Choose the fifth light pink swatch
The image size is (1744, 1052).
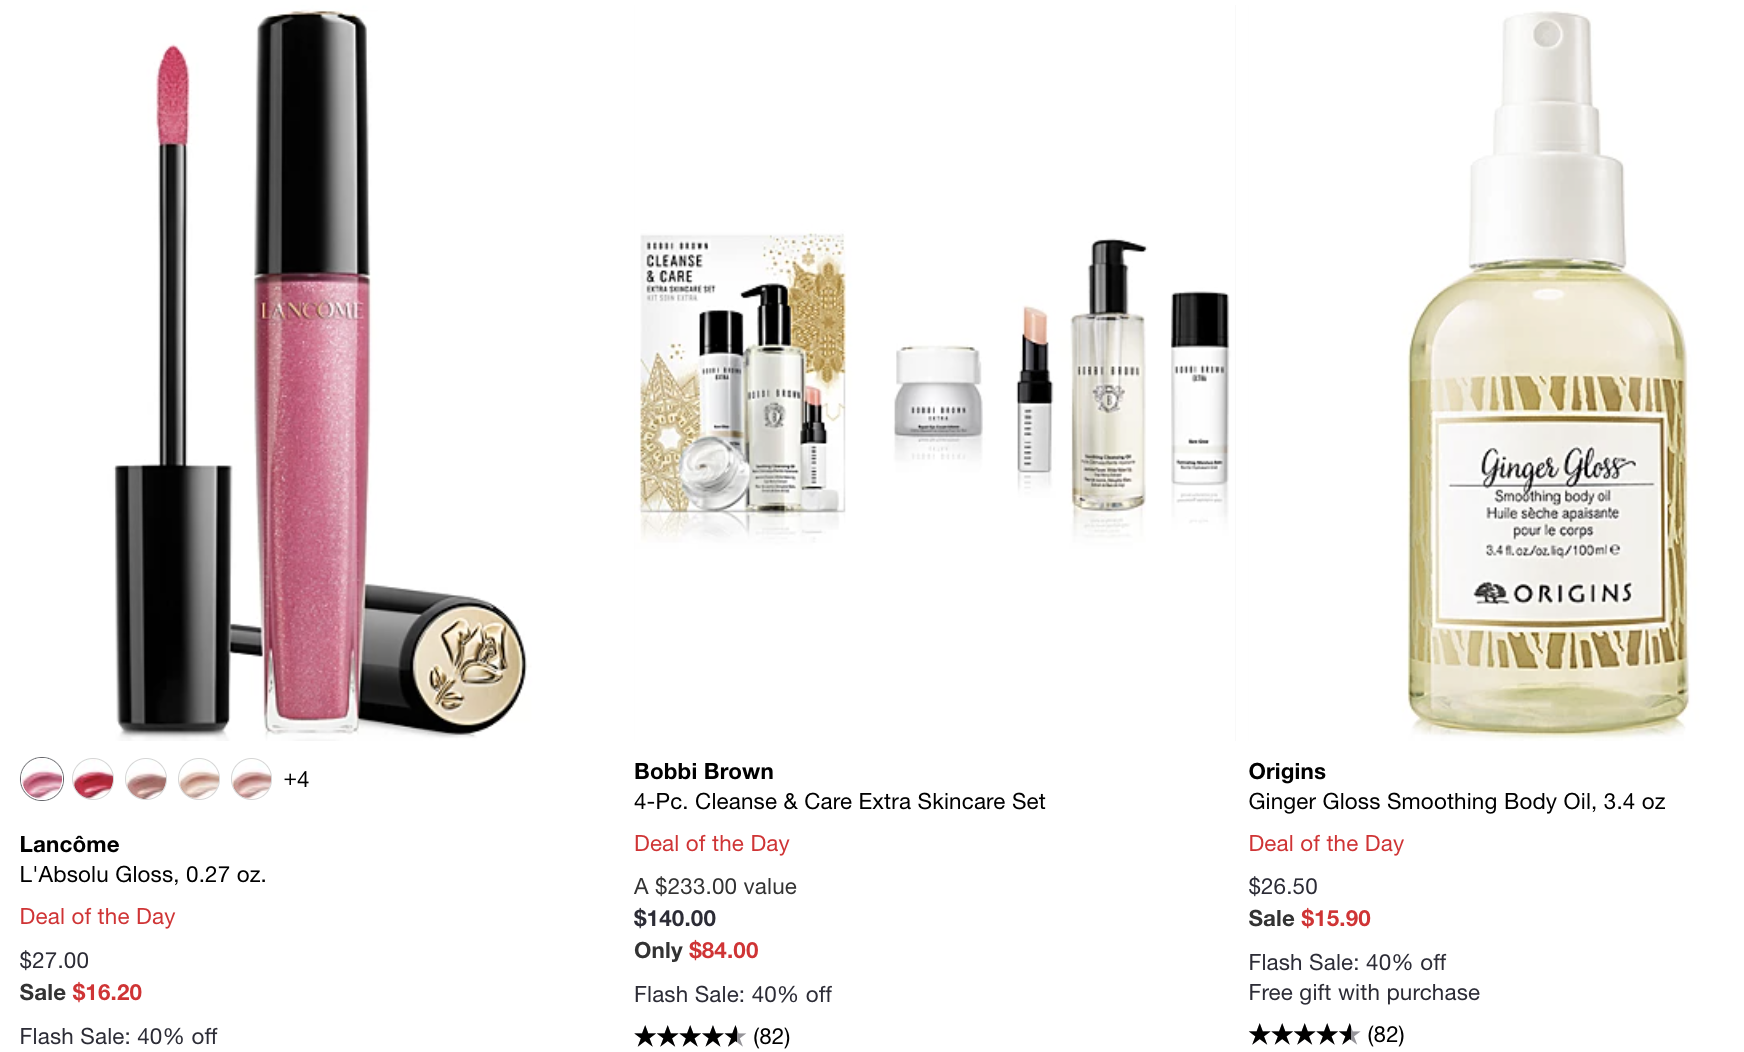tap(251, 779)
